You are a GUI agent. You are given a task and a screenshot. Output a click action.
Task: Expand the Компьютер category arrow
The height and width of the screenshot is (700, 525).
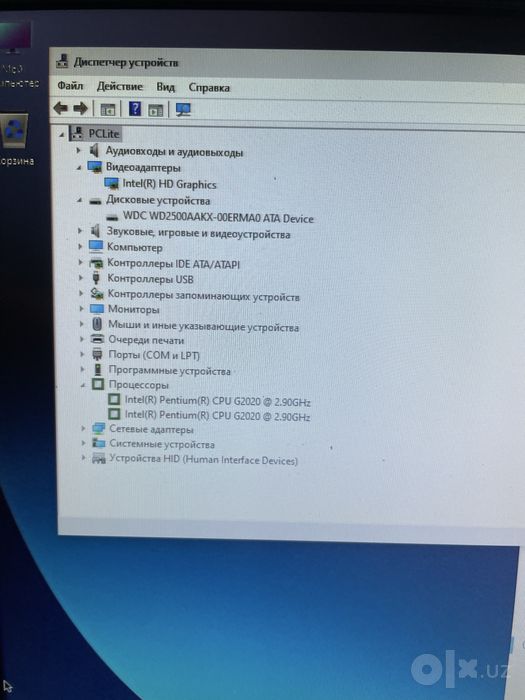pyautogui.click(x=80, y=246)
